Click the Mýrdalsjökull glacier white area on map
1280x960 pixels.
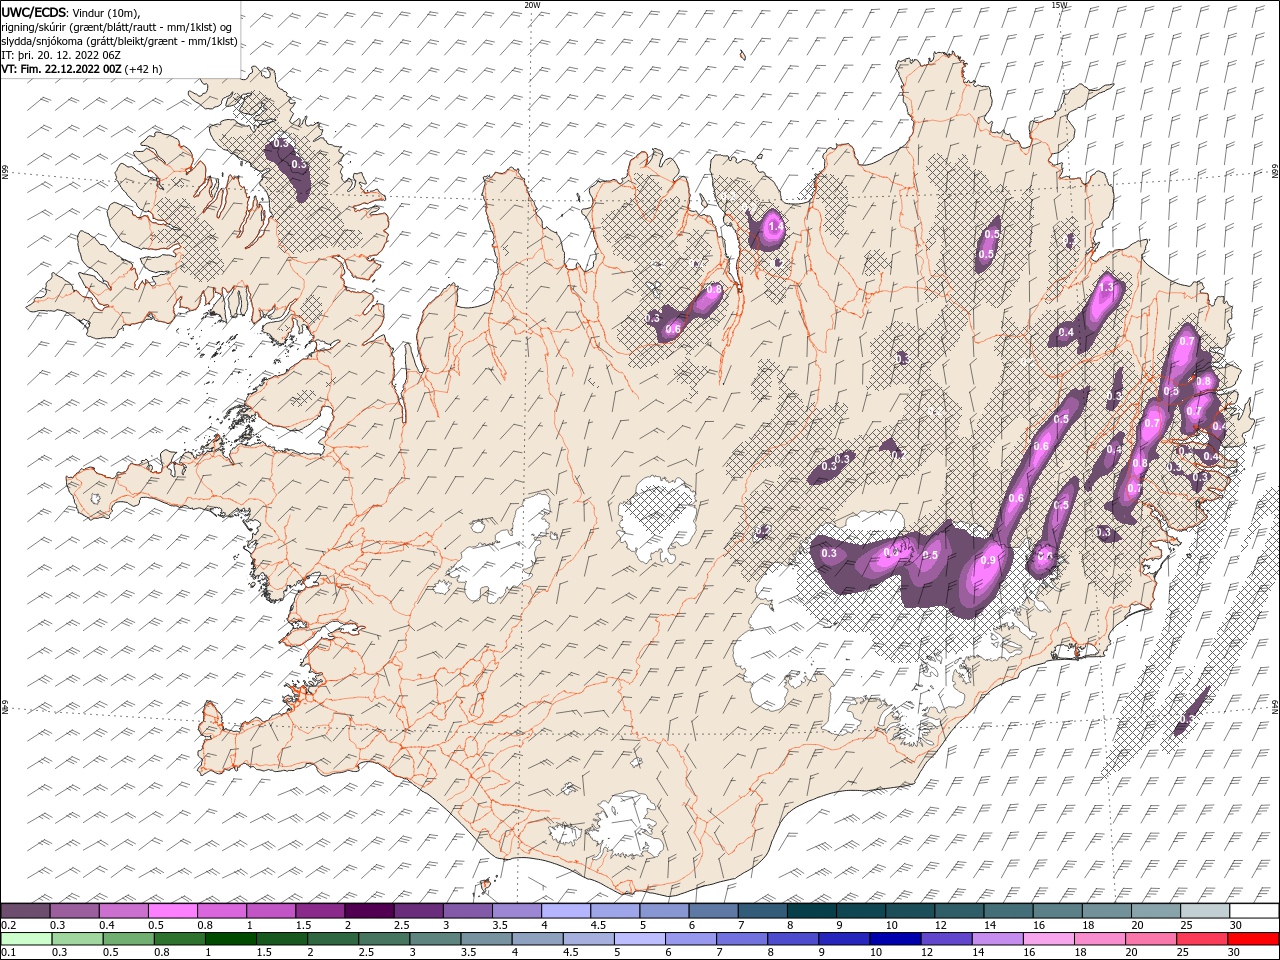coord(625,827)
